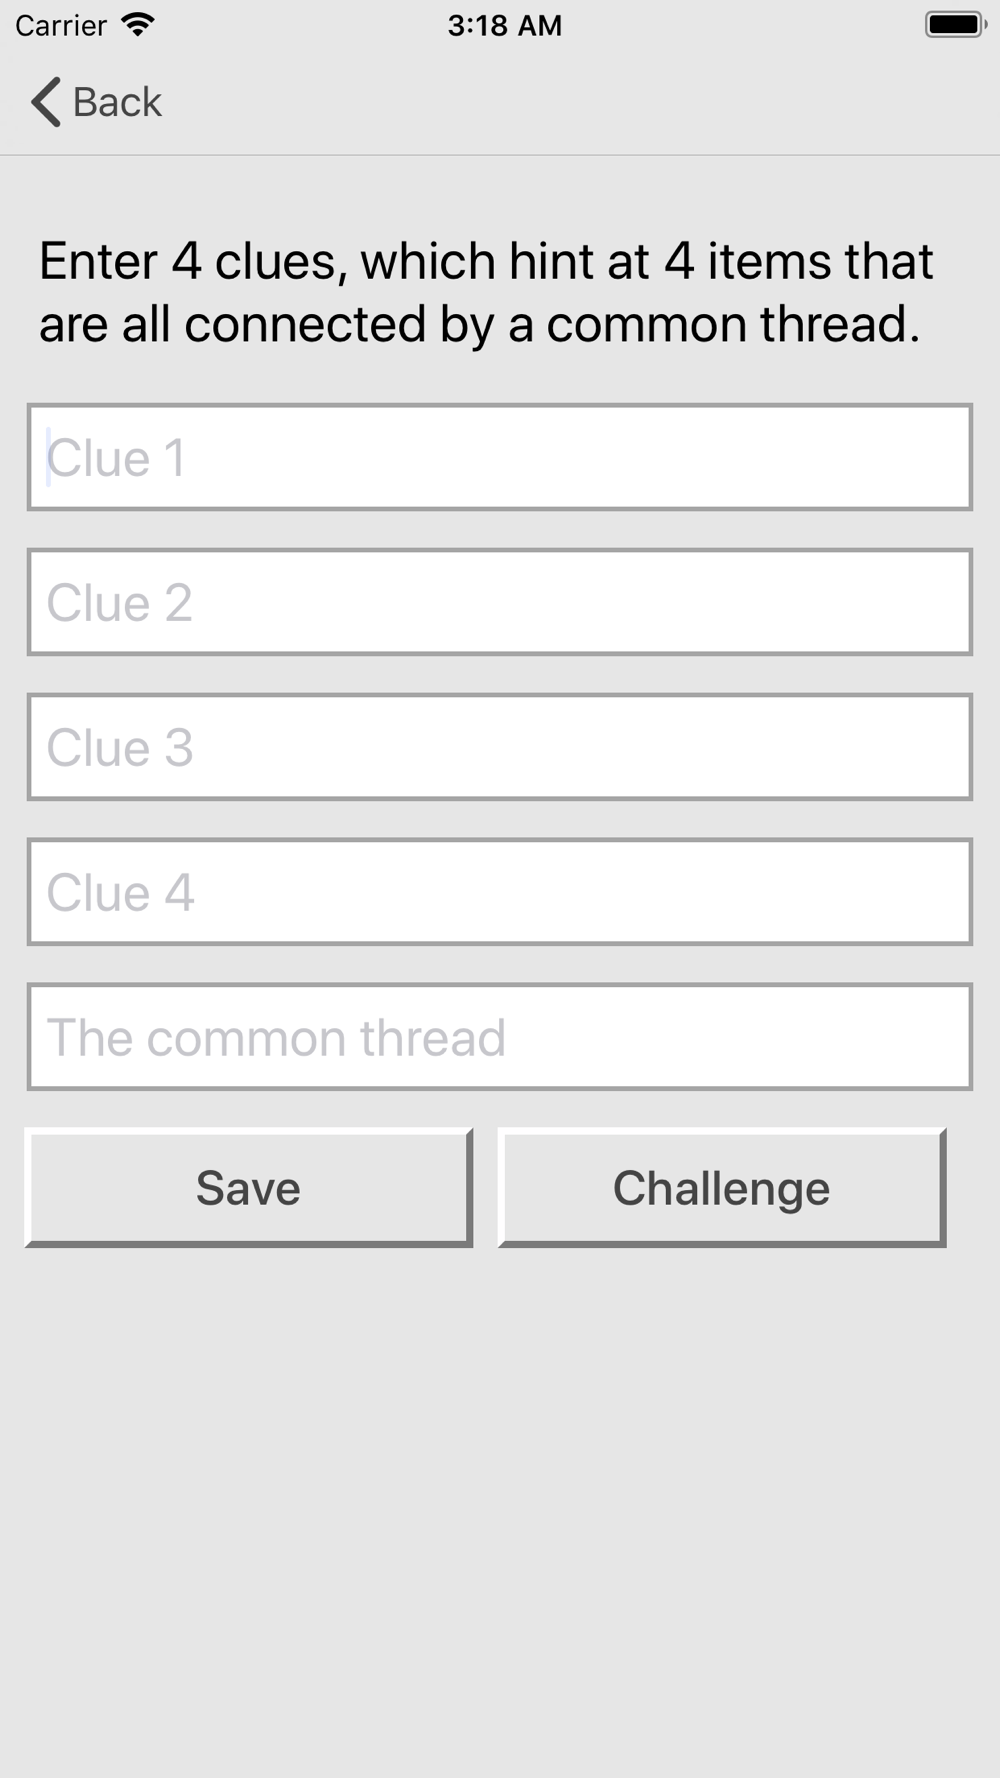Focus the Clue 1 text field
Screen dimensions: 1000x1778
click(x=500, y=457)
